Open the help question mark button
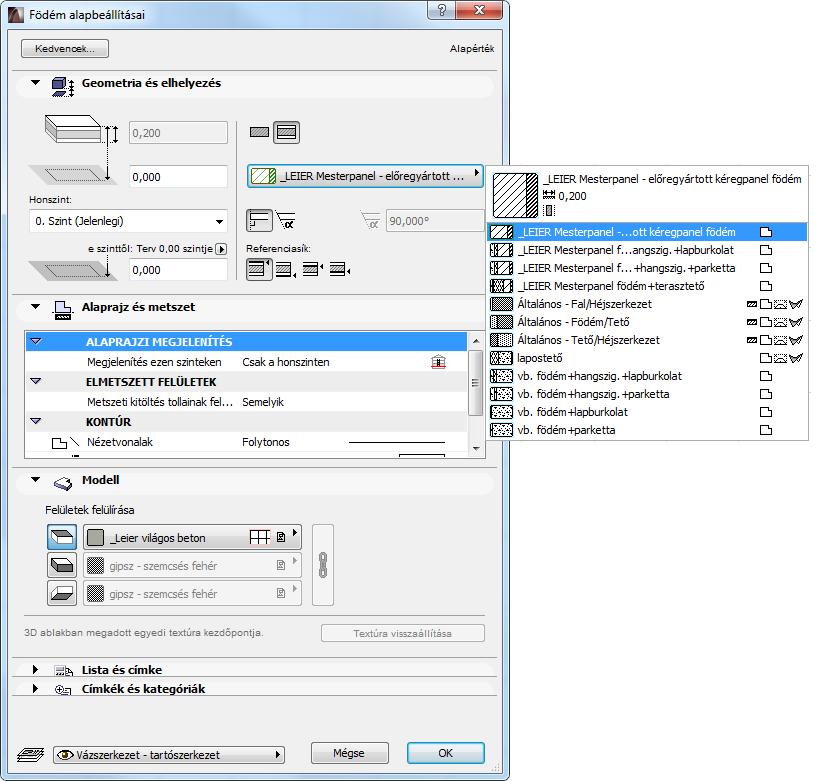Screen dimensions: 819x781 pos(441,10)
